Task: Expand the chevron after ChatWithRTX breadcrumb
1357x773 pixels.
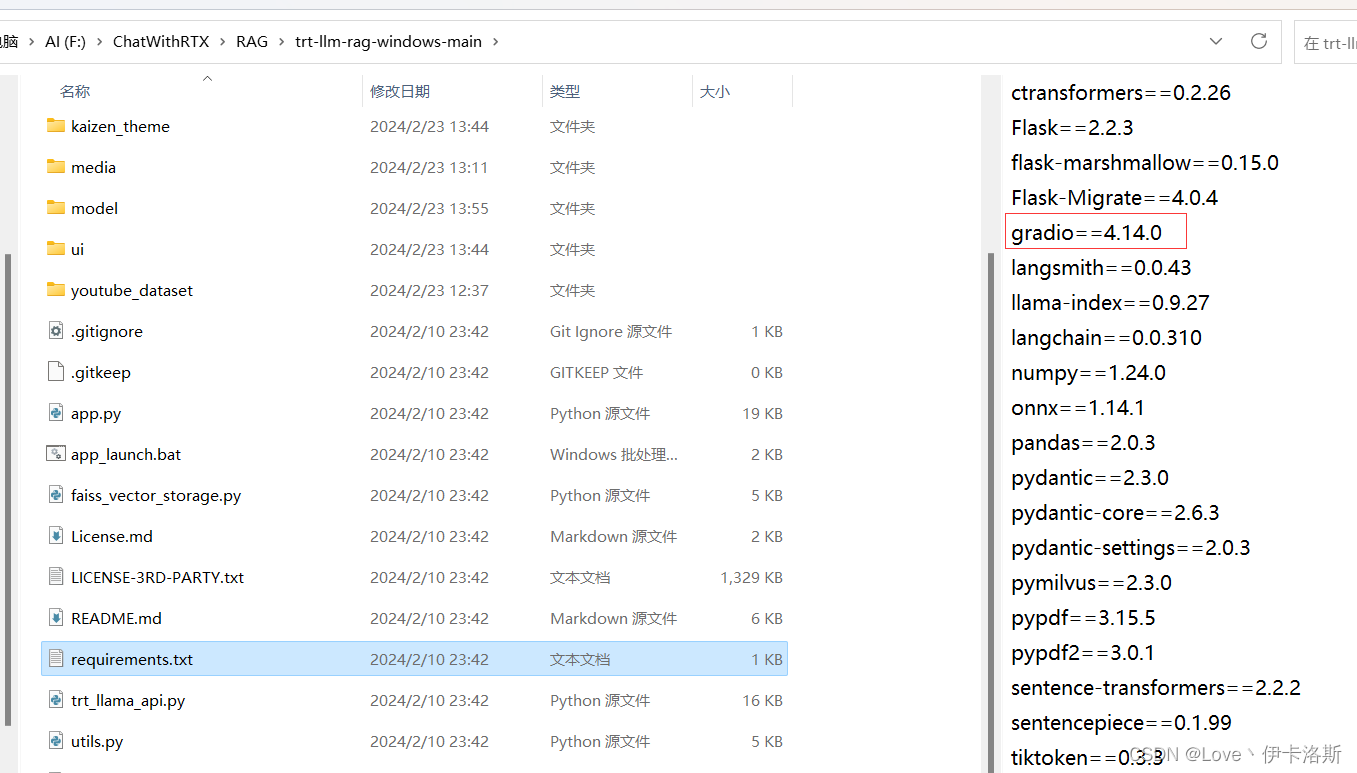Action: click(x=222, y=42)
